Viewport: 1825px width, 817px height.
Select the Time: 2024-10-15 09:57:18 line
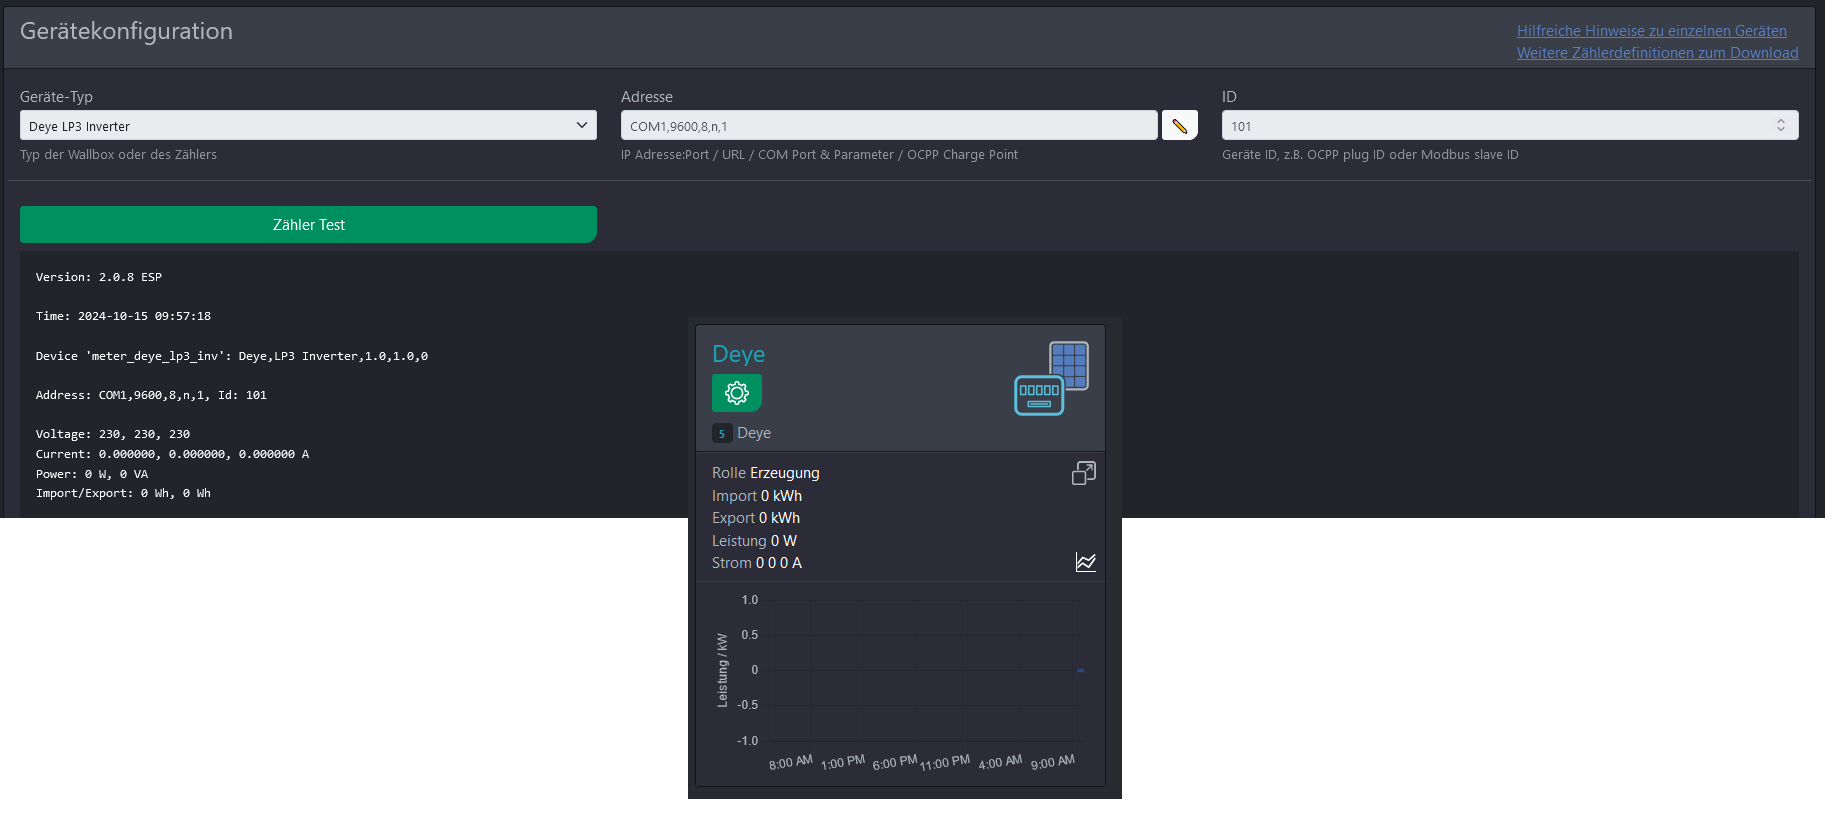[x=123, y=316]
